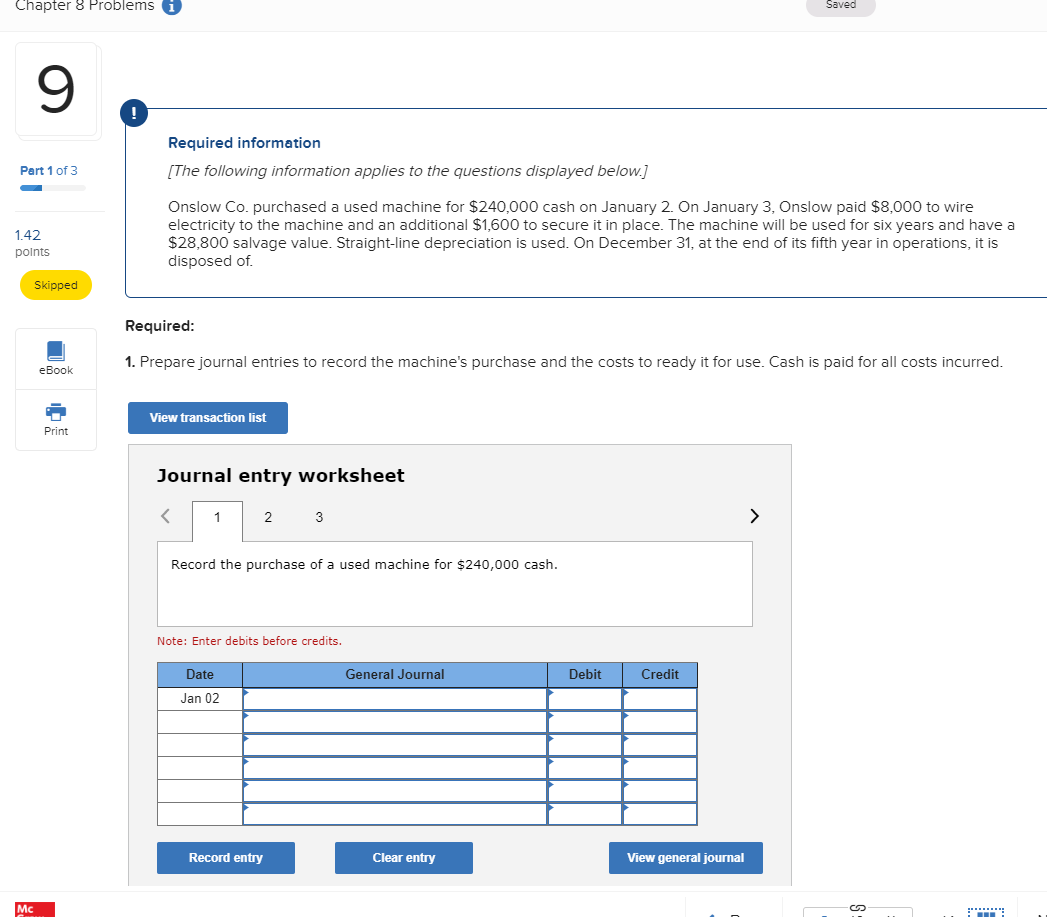Go to next journal entry arrow
Image resolution: width=1047 pixels, height=917 pixels.
coord(755,516)
